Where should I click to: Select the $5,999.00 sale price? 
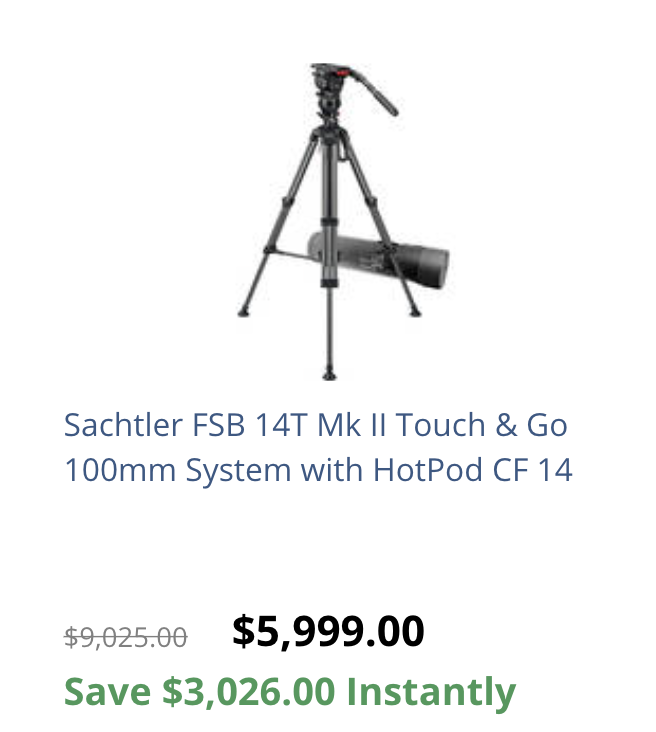[328, 631]
